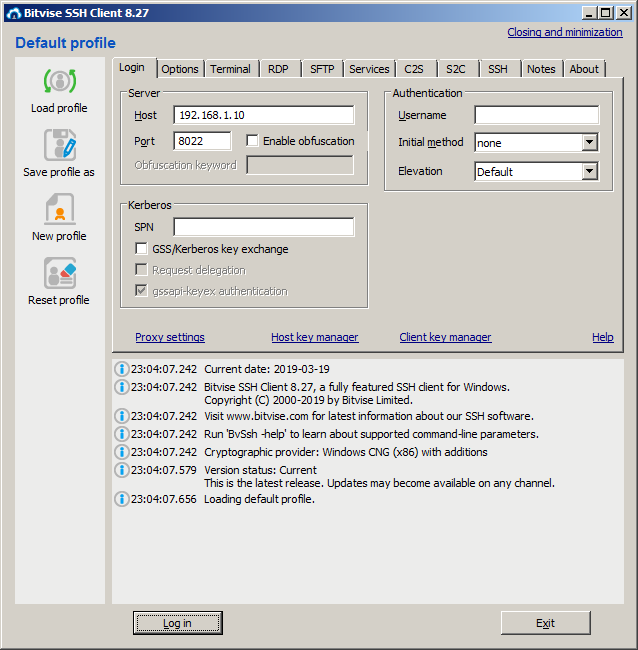Click the Kerberos SPN input field
638x650 pixels.
264,227
